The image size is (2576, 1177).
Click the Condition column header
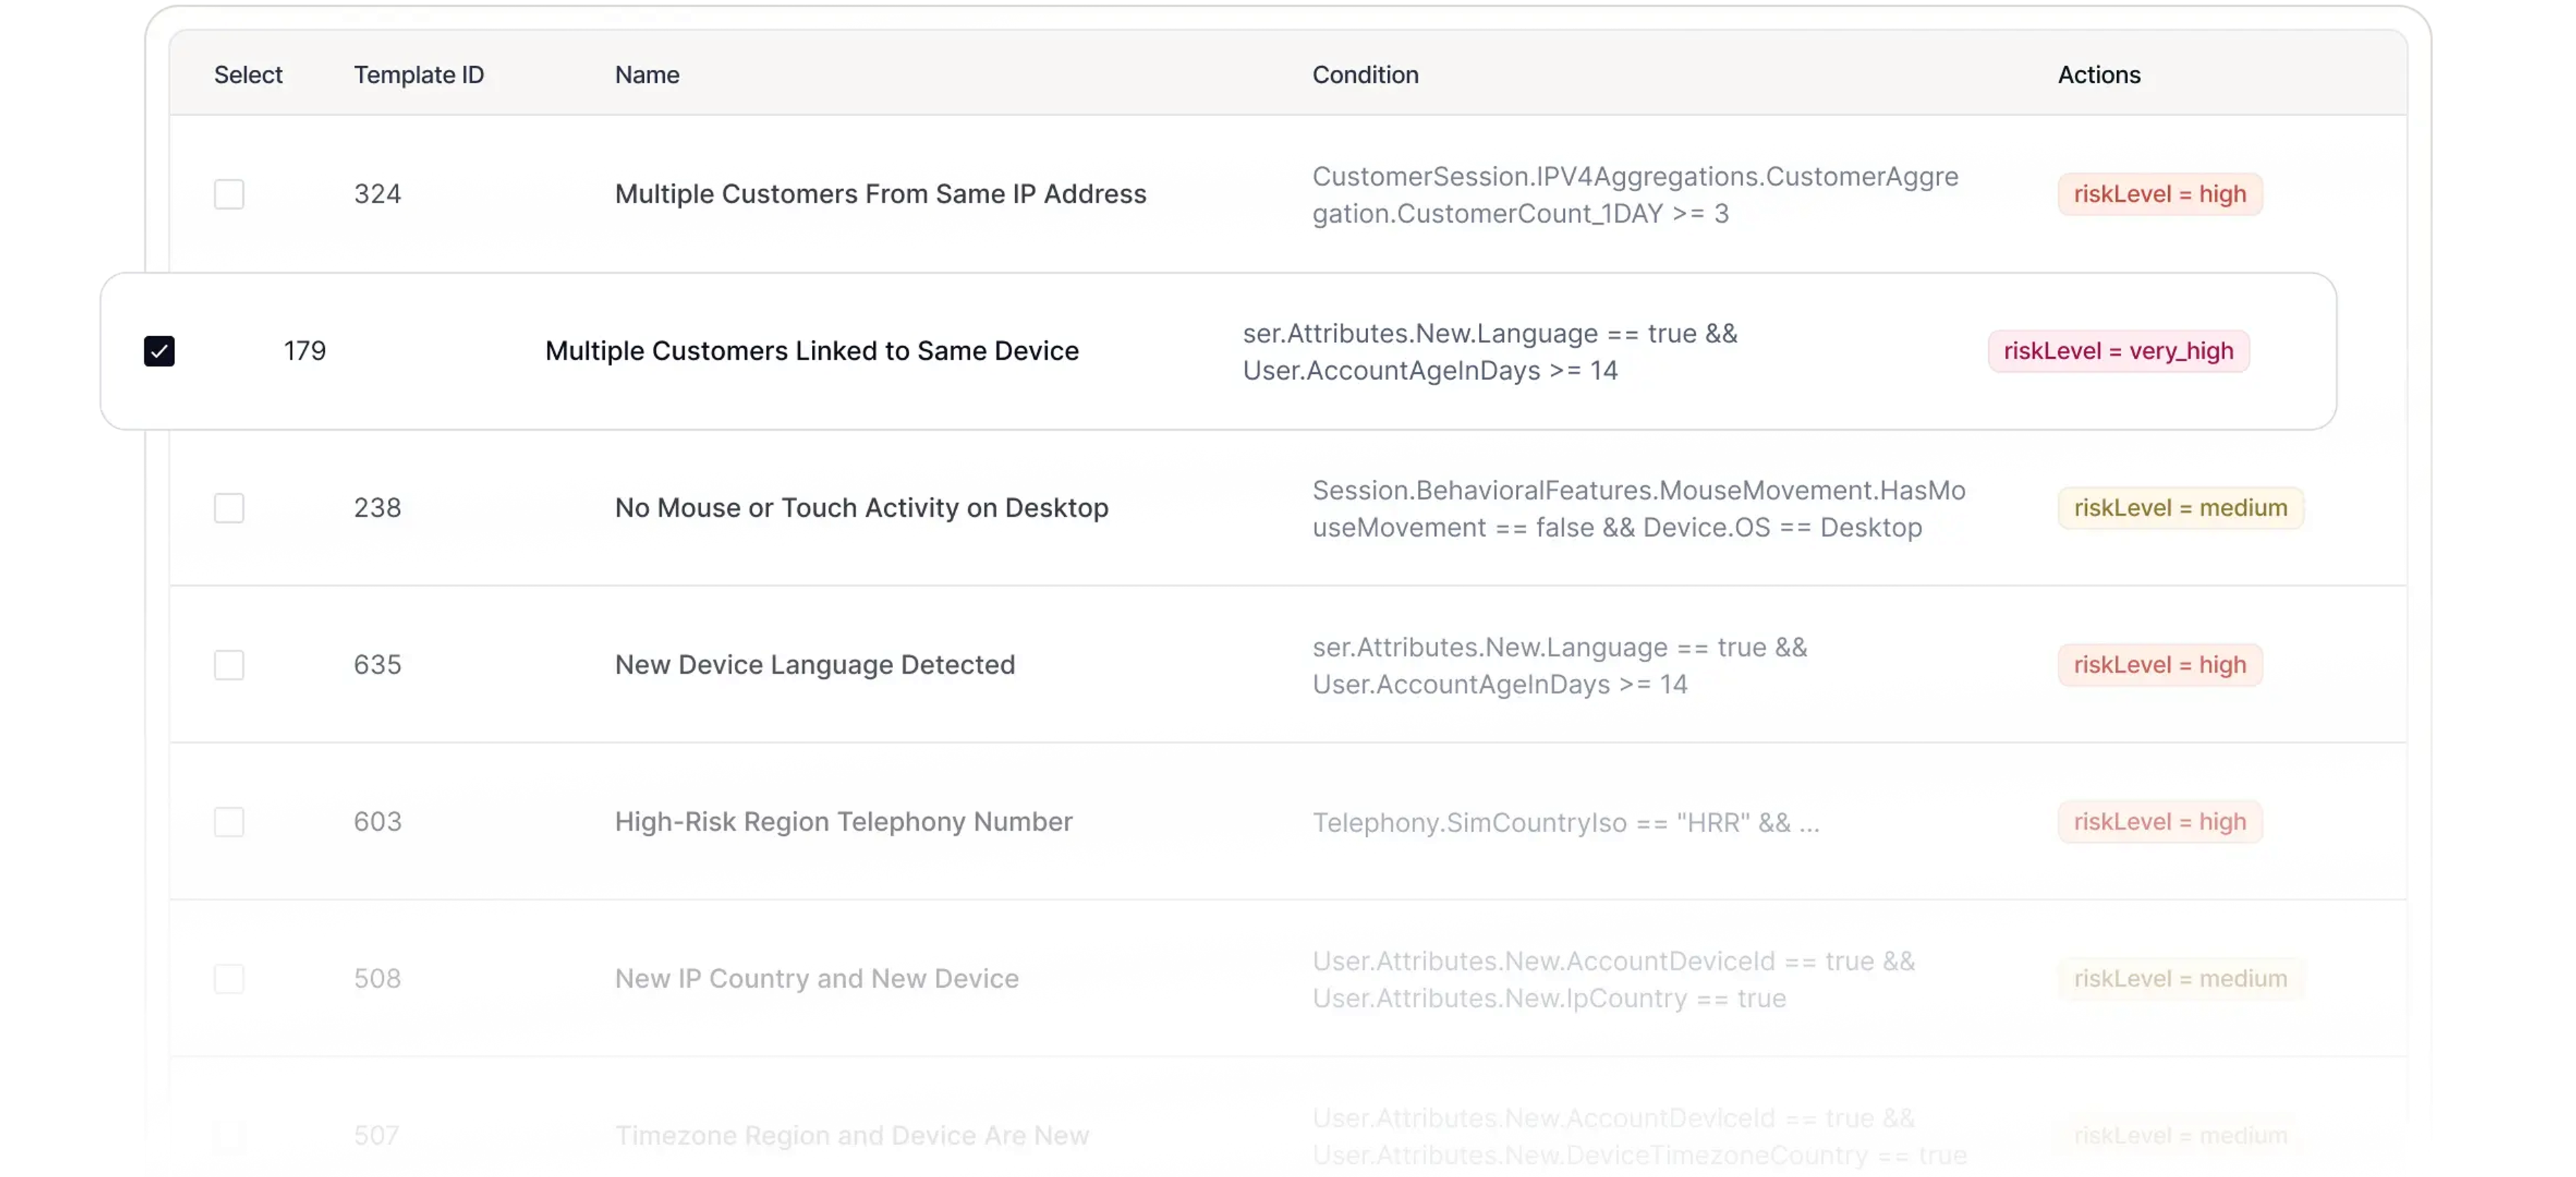click(1365, 75)
